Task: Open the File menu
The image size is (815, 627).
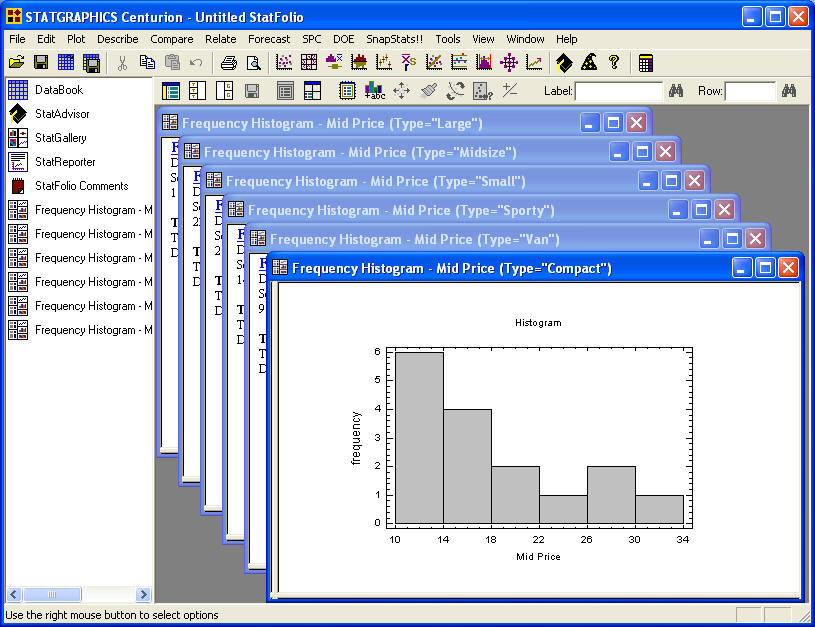Action: pos(17,39)
